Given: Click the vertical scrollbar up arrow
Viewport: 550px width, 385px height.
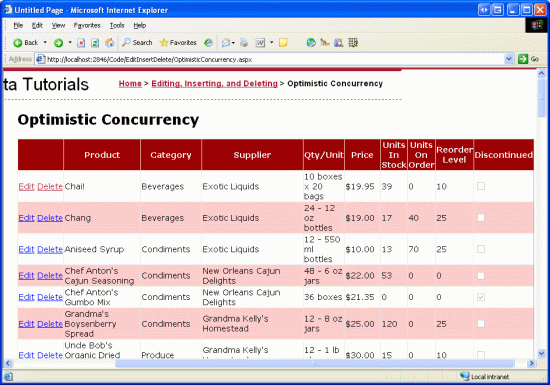Looking at the screenshot, I should (542, 74).
